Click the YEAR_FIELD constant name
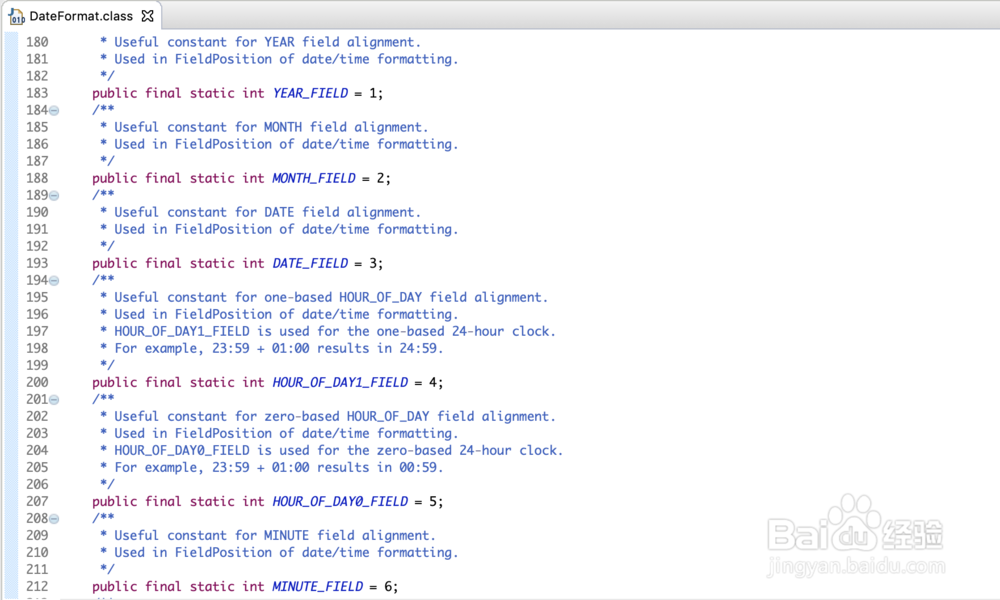Screen dimensions: 1000x600 [x=311, y=93]
